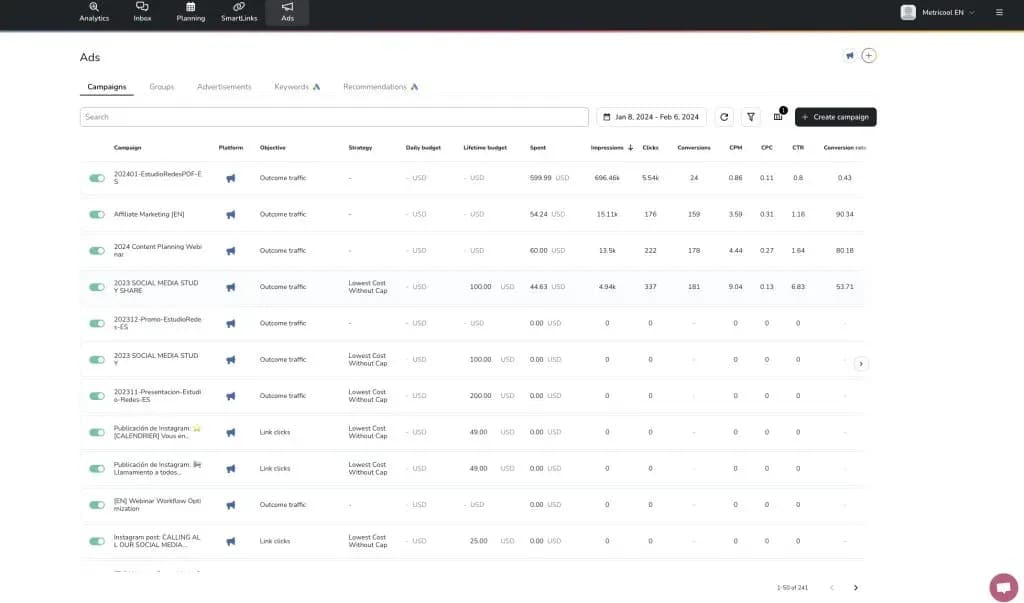Open the date range picker Jan 8 - Feb 6
Image resolution: width=1024 pixels, height=603 pixels.
click(x=651, y=117)
